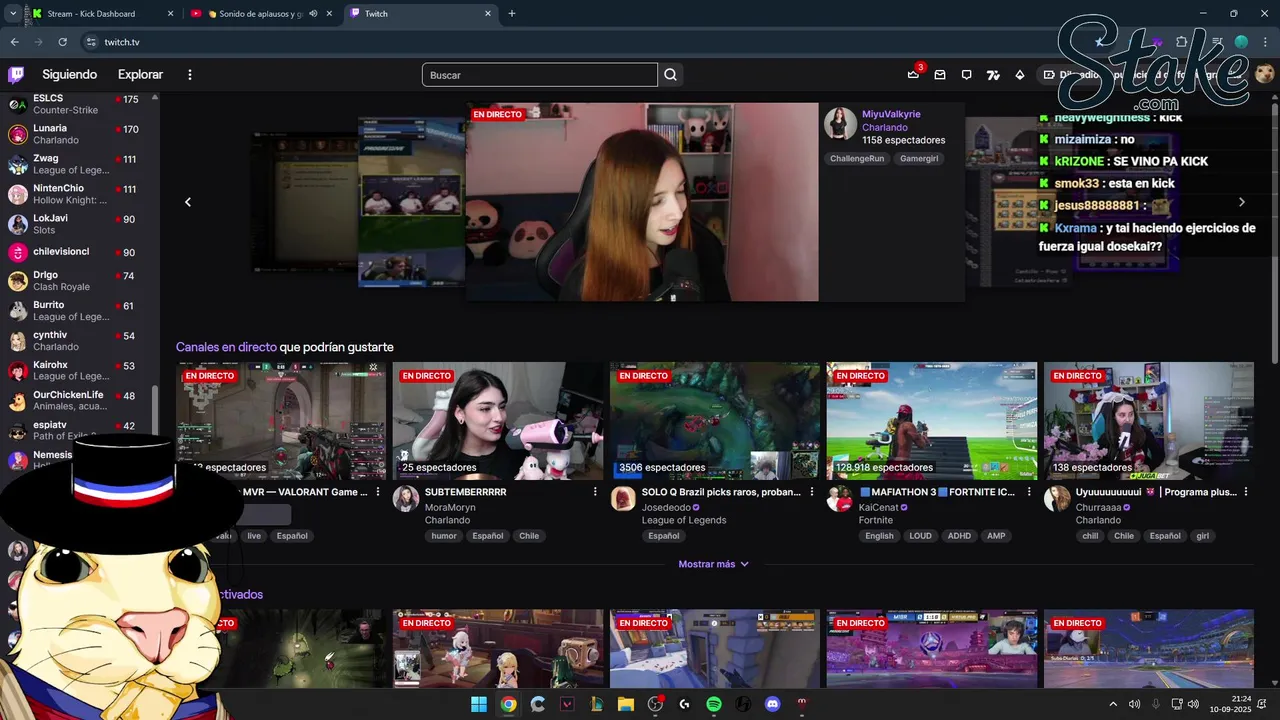1280x720 pixels.
Task: Click Fortnite category under KaiCenat
Action: [x=876, y=520]
